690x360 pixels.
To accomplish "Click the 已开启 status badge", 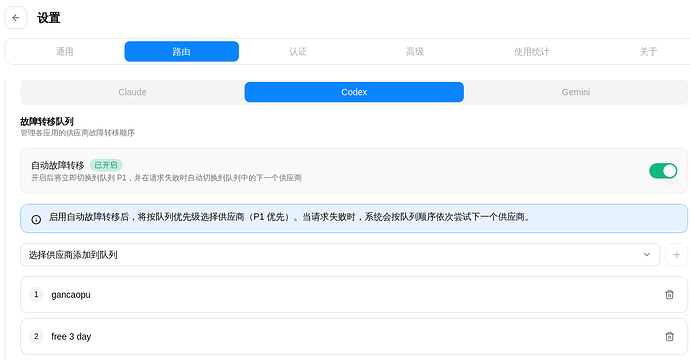I will coord(106,165).
